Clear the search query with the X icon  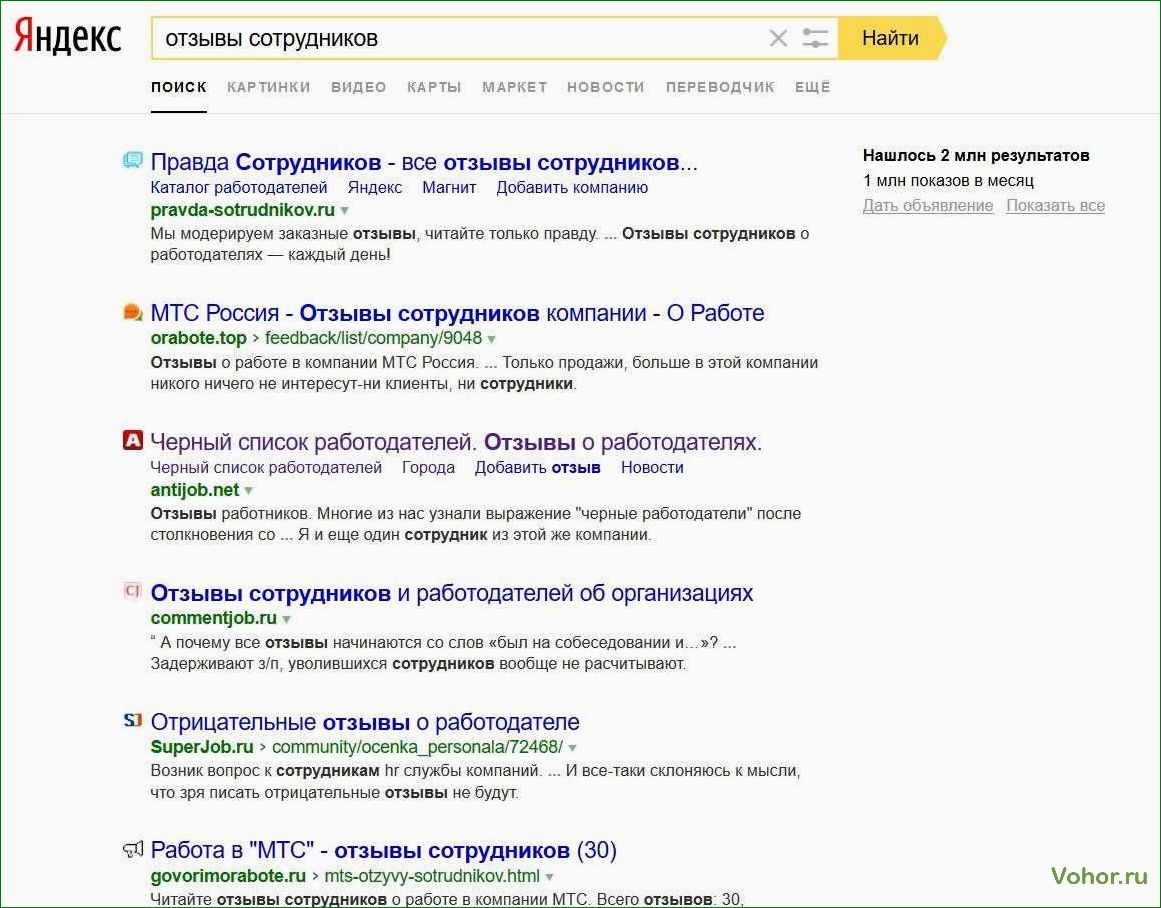[778, 38]
